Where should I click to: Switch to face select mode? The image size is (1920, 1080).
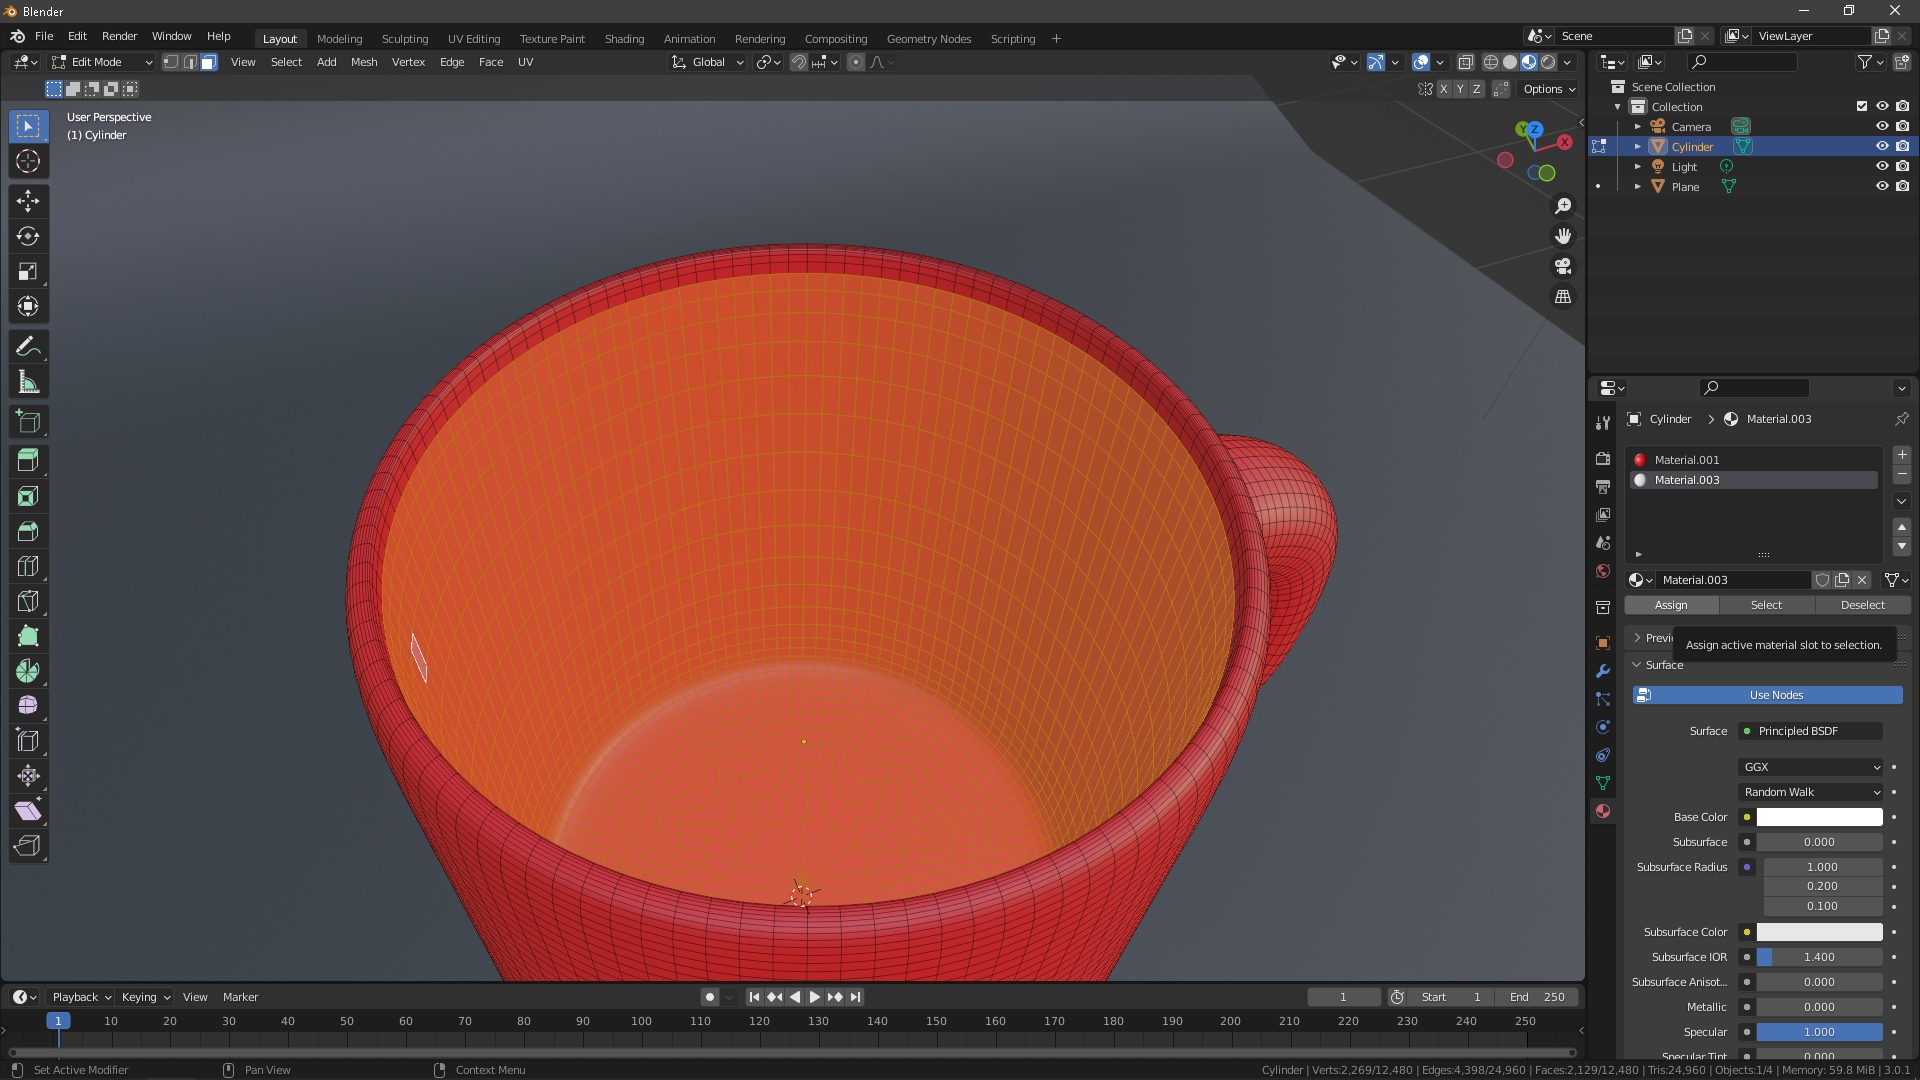pyautogui.click(x=209, y=62)
